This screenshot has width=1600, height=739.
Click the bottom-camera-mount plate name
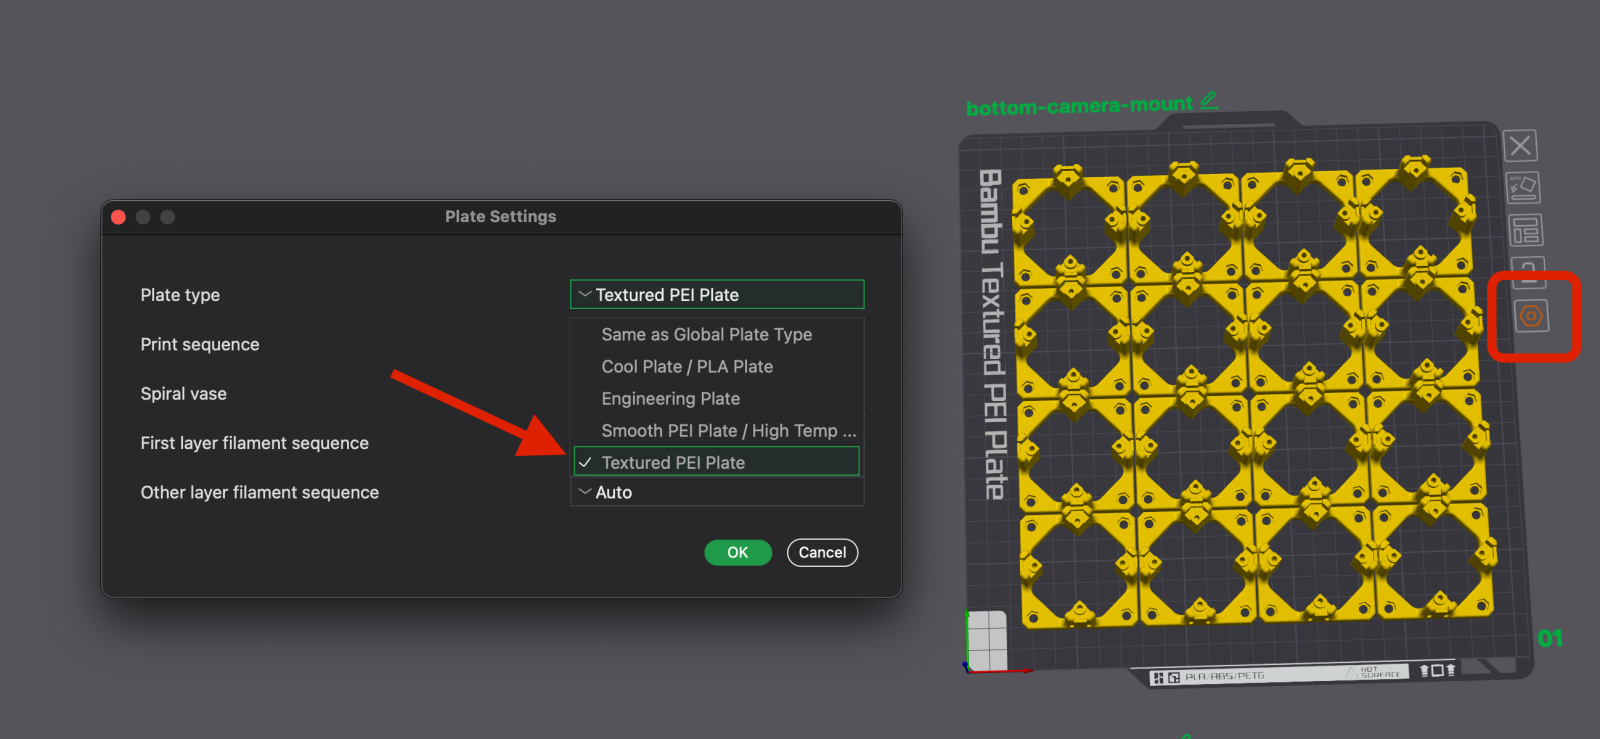pos(1079,106)
